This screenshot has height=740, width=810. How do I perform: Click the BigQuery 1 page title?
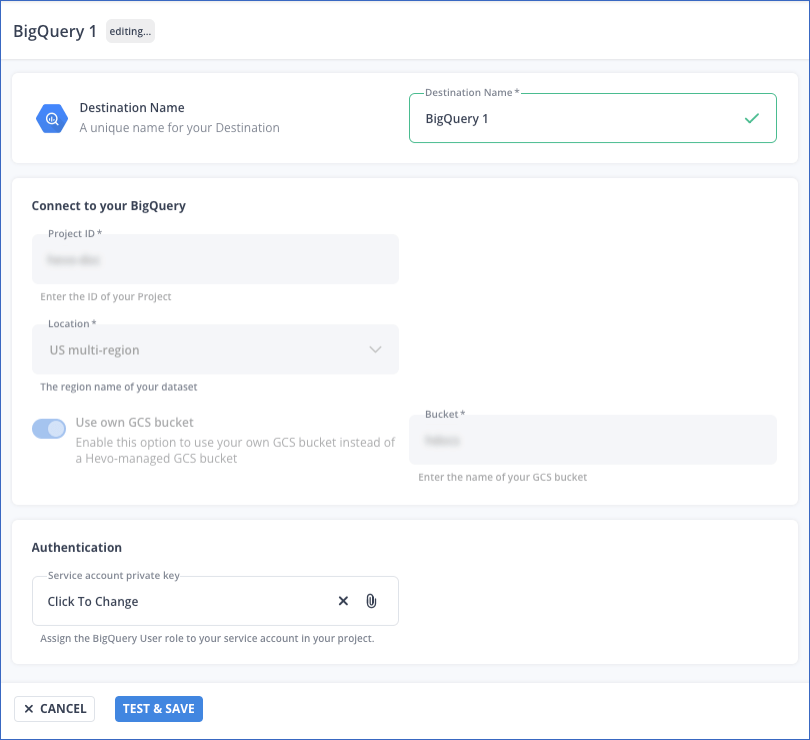[x=55, y=31]
